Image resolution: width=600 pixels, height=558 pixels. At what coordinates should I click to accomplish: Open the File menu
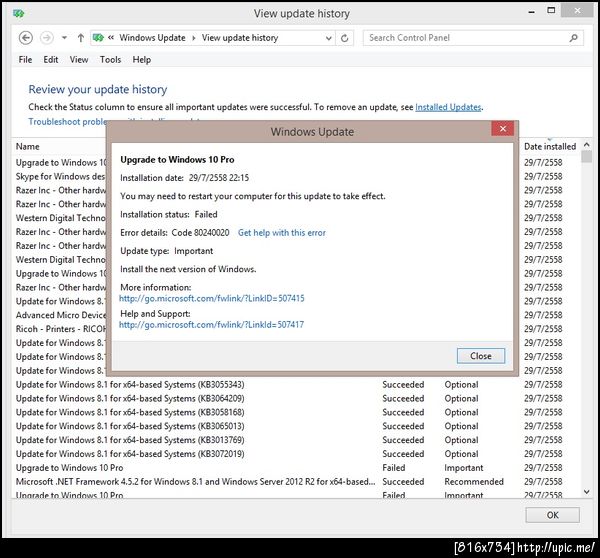25,60
